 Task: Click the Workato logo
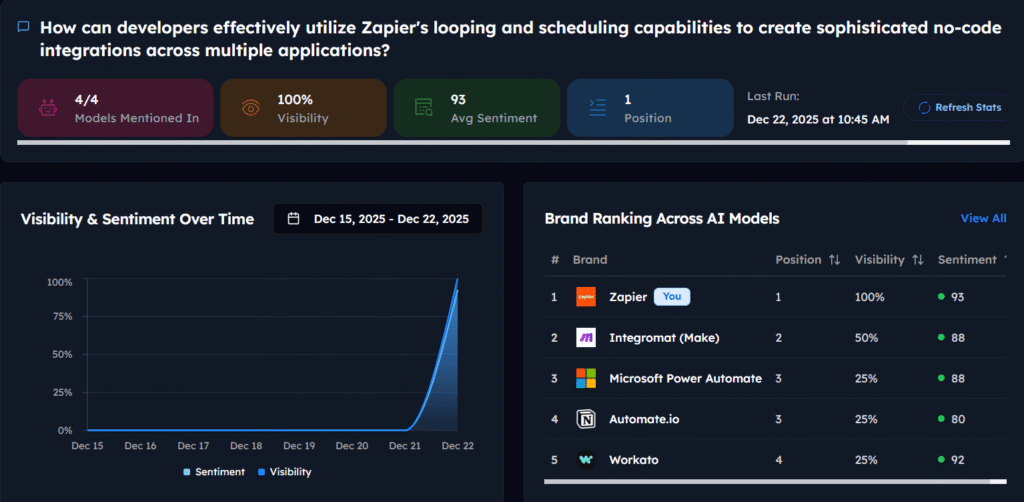(586, 460)
